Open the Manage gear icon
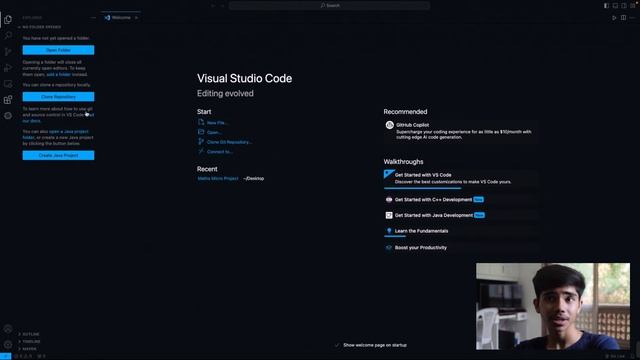Screen dimensions: 640x360 (8, 344)
